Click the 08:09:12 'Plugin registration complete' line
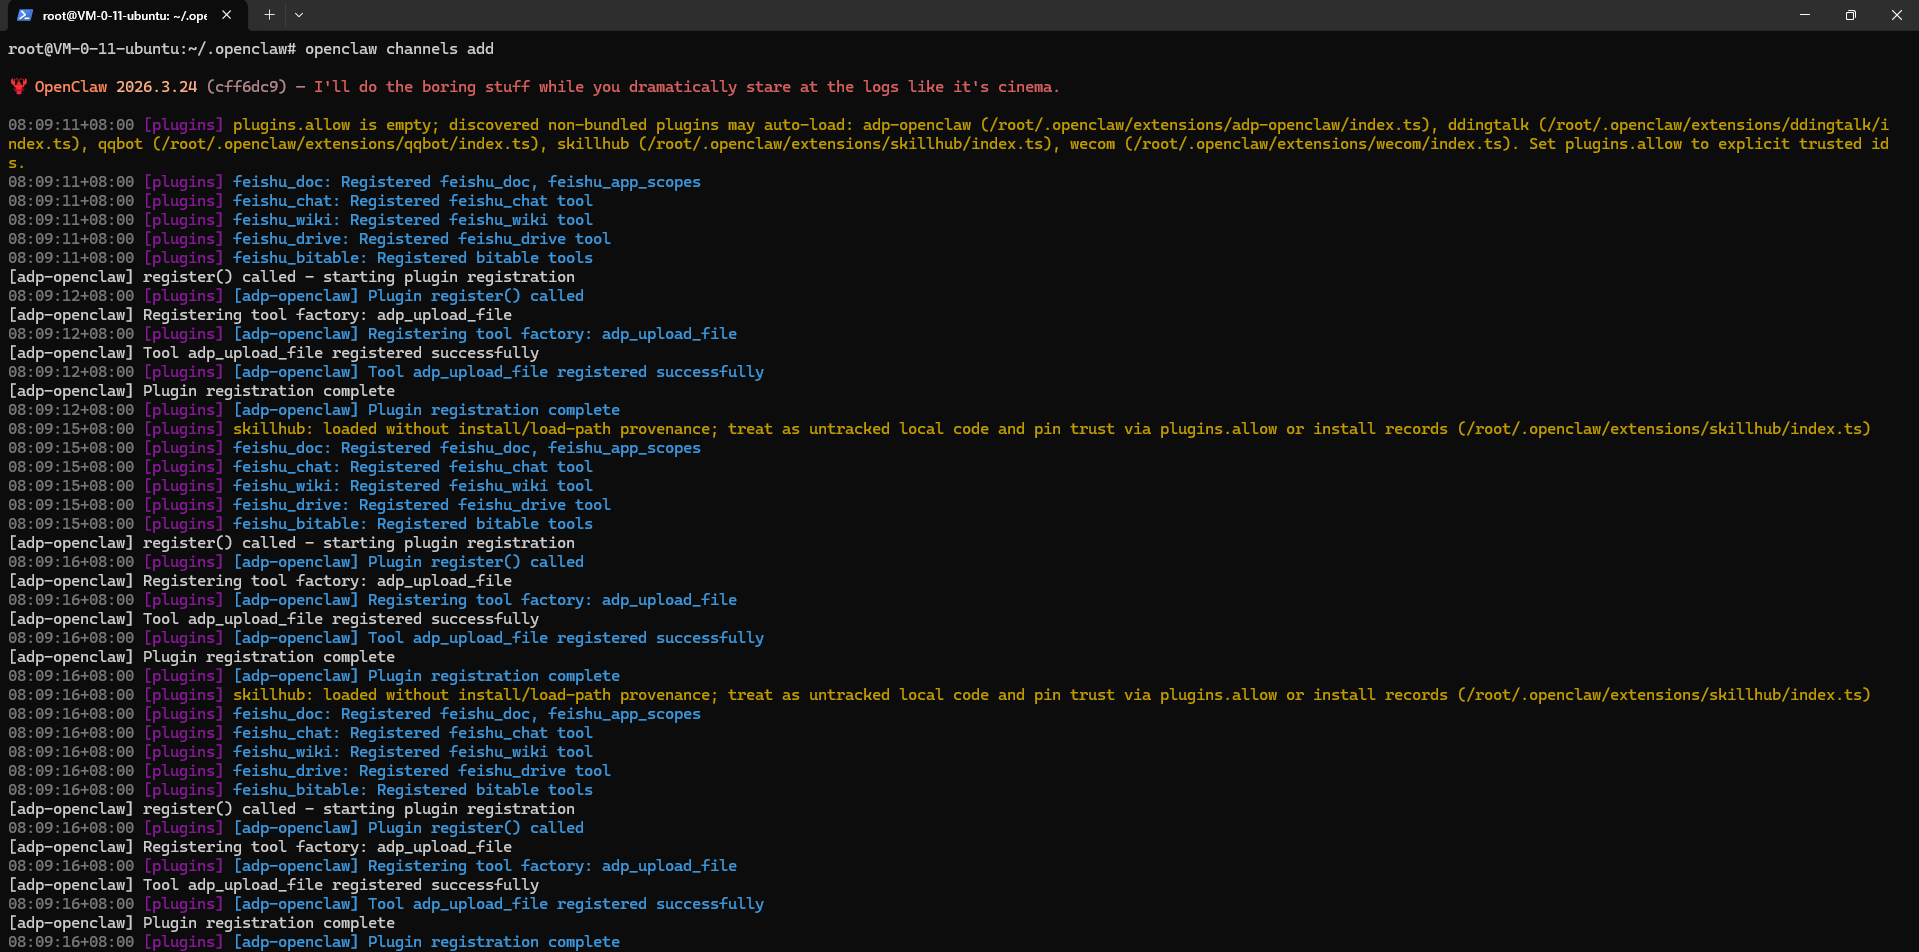Viewport: 1919px width, 952px height. tap(314, 410)
